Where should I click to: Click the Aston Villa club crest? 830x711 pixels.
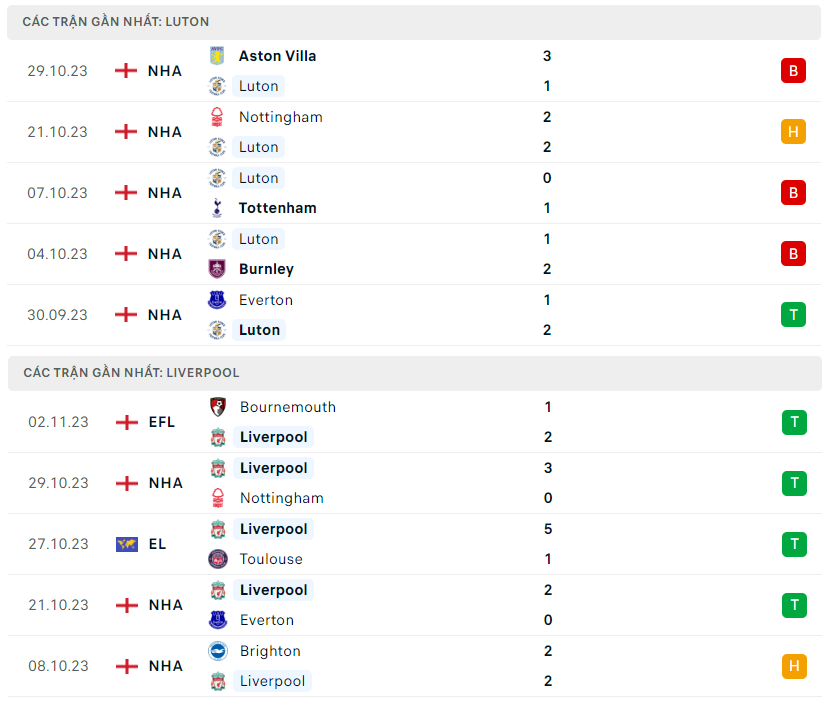point(217,56)
